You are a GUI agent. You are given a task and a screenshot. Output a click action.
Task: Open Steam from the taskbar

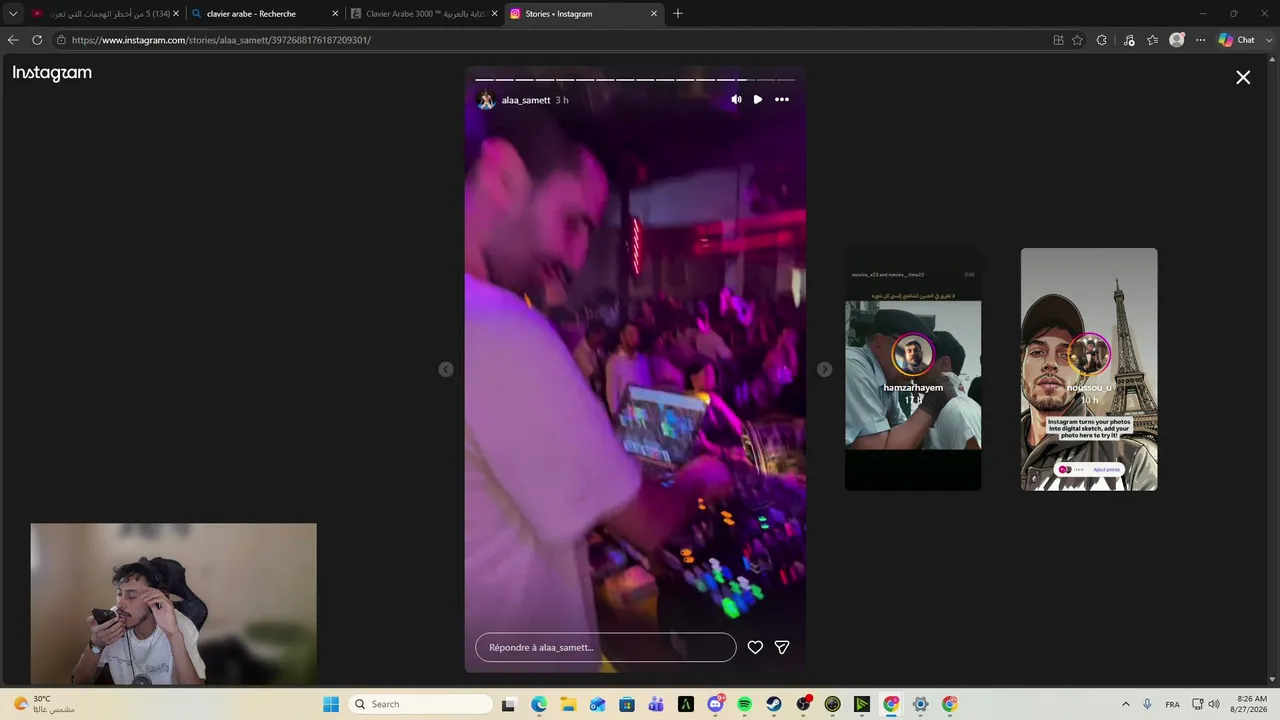(x=774, y=704)
